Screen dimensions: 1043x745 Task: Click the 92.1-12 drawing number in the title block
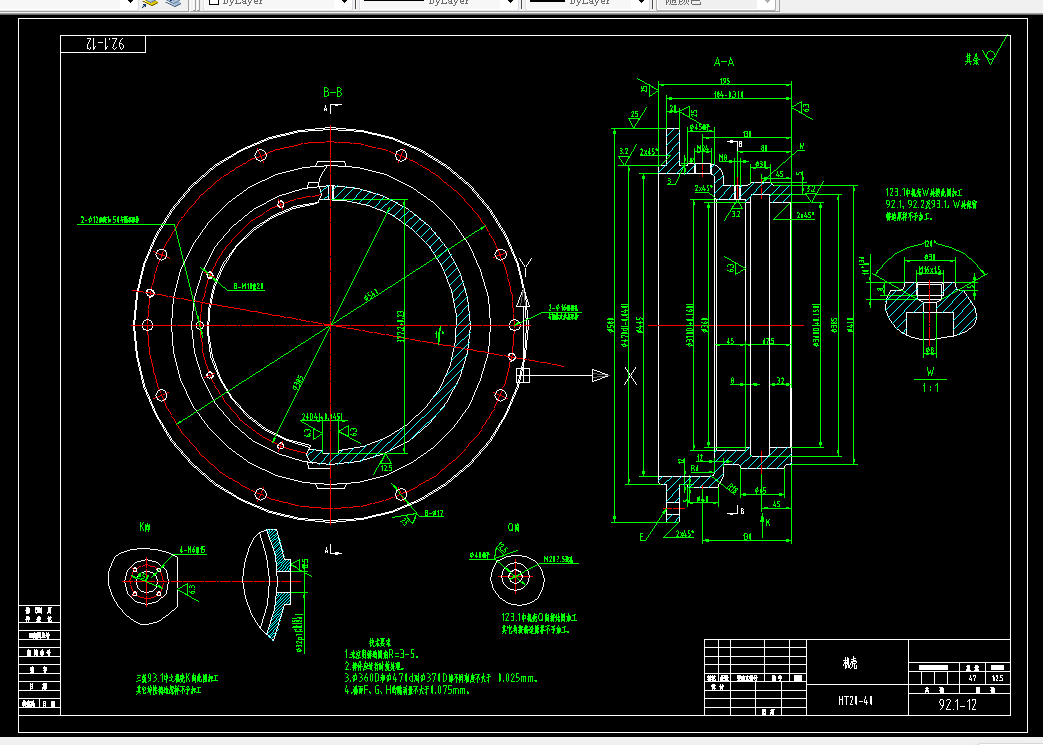click(957, 705)
